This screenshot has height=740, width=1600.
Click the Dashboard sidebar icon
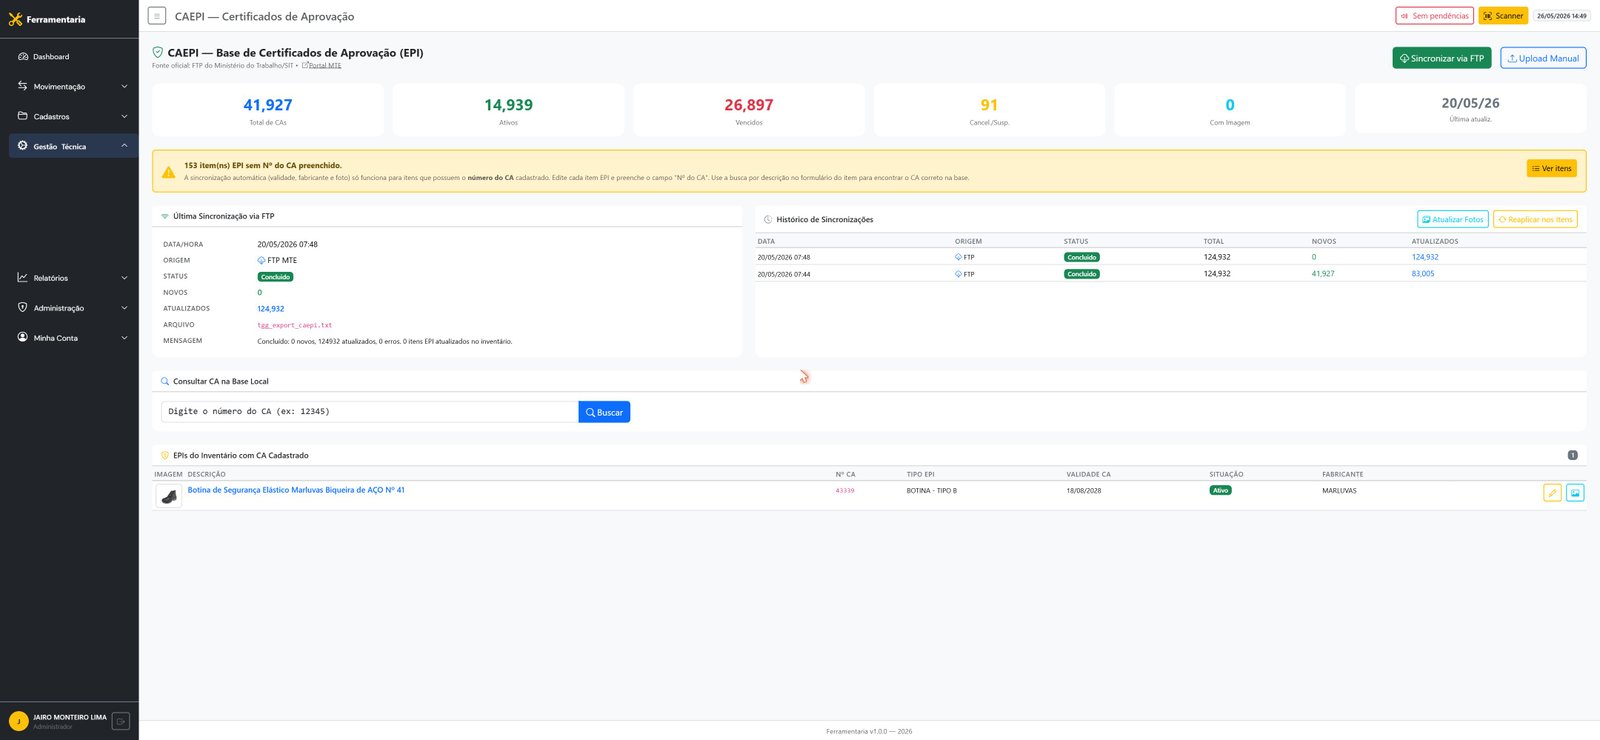coord(23,57)
